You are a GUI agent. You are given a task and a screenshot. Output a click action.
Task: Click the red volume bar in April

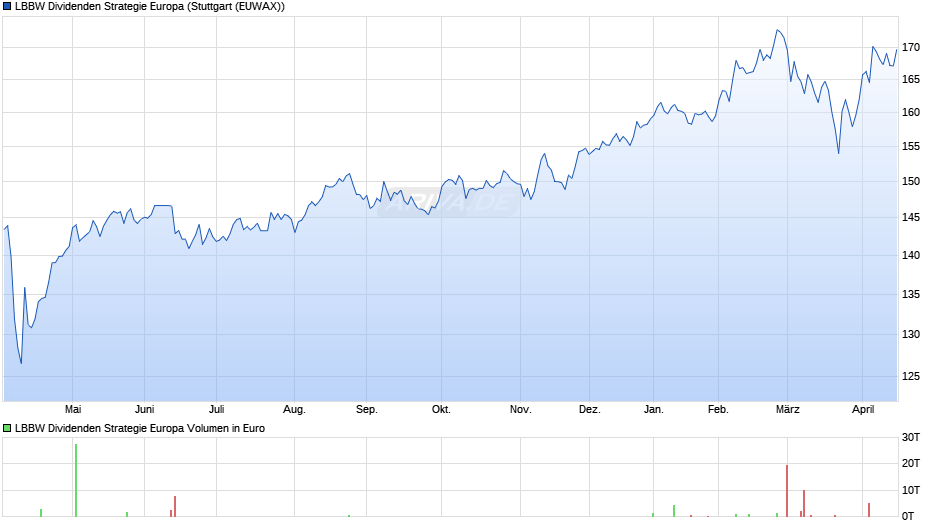[869, 510]
